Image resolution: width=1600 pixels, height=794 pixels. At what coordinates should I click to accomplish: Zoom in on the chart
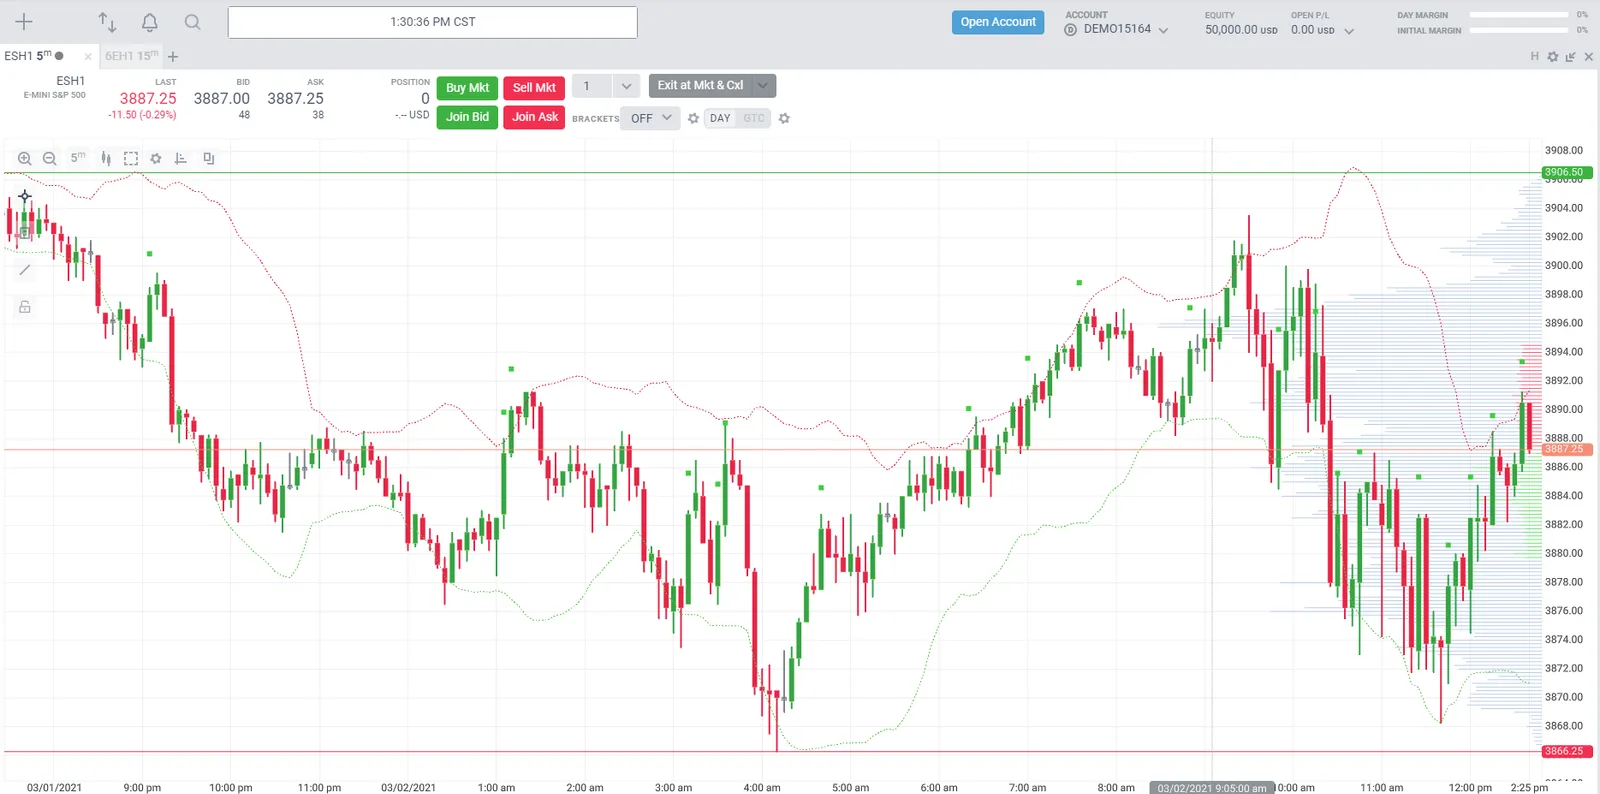25,158
